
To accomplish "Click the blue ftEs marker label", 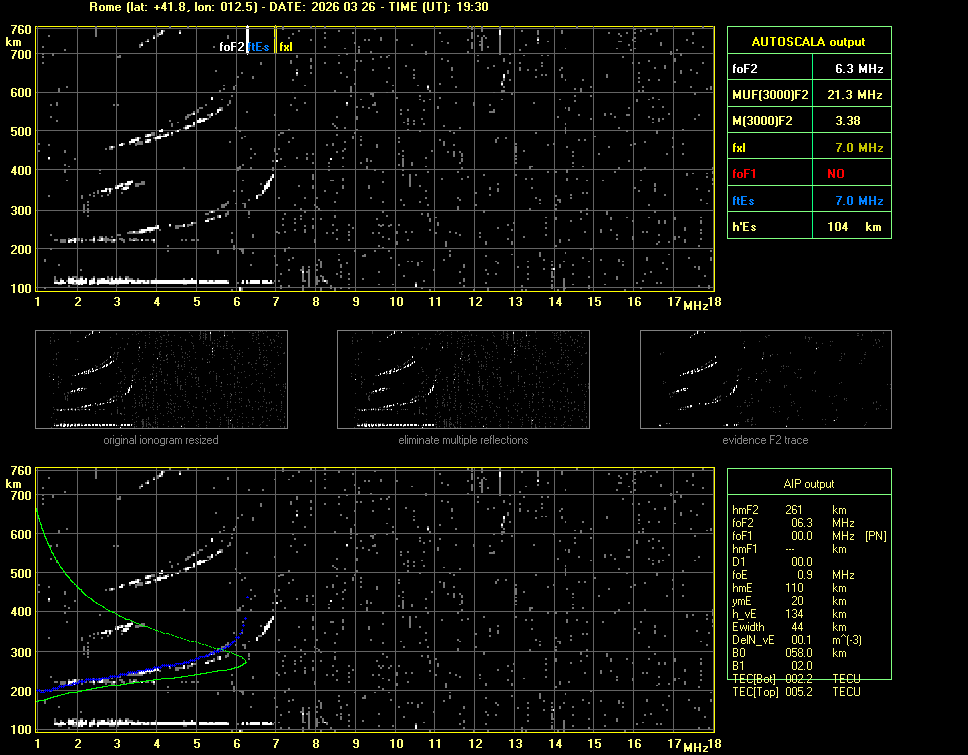I will [259, 46].
